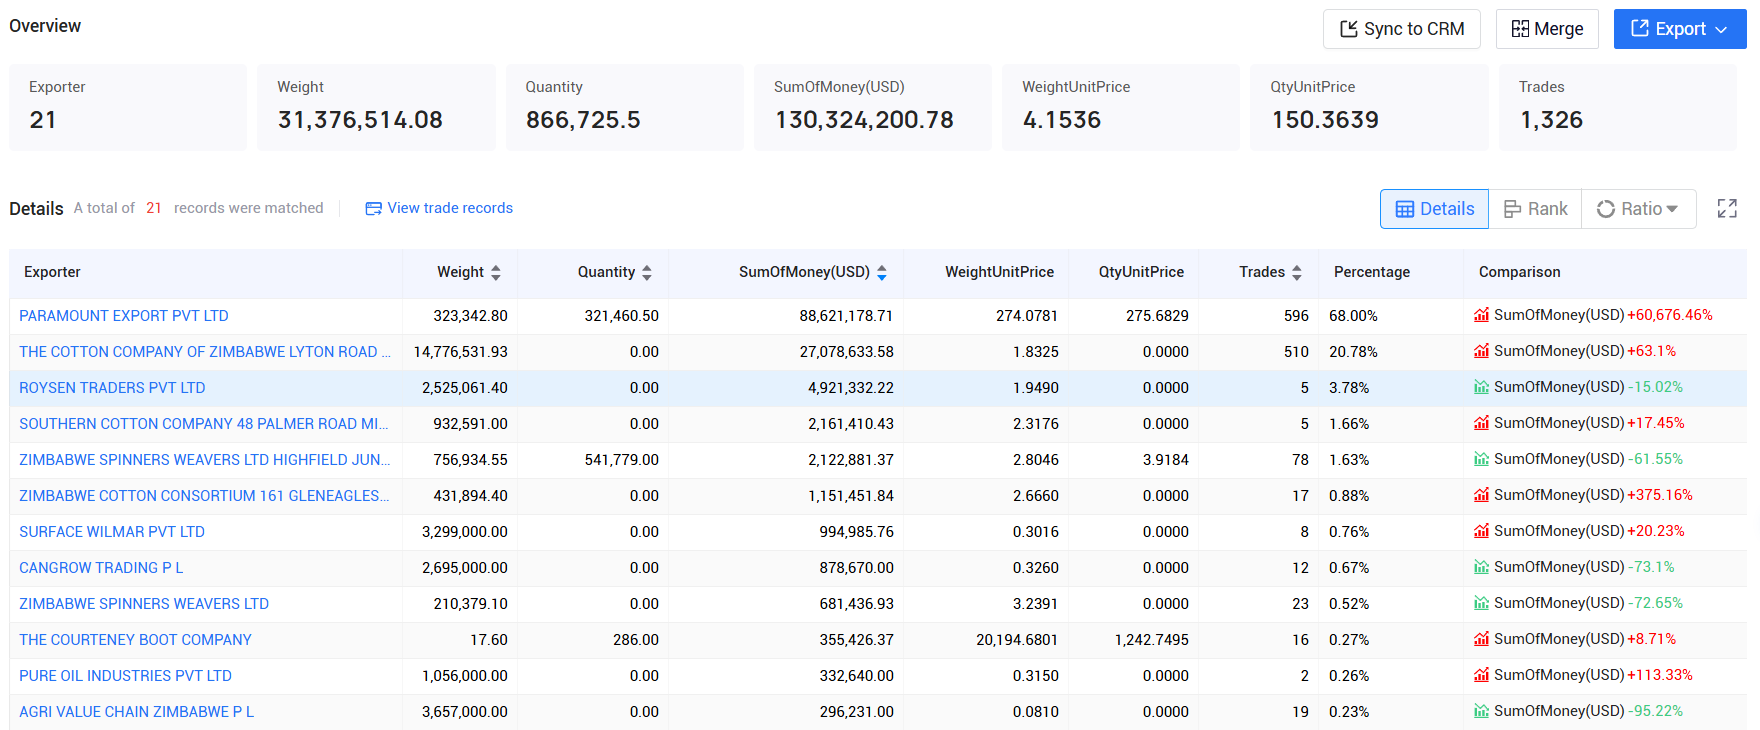Click the WeightUnitPrice summary card 4.1536
This screenshot has height=730, width=1760.
pyautogui.click(x=1121, y=107)
